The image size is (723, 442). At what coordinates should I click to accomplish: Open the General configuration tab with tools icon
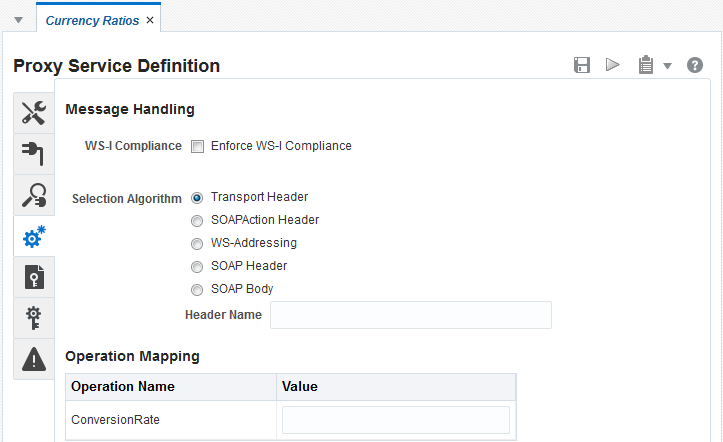pyautogui.click(x=34, y=113)
